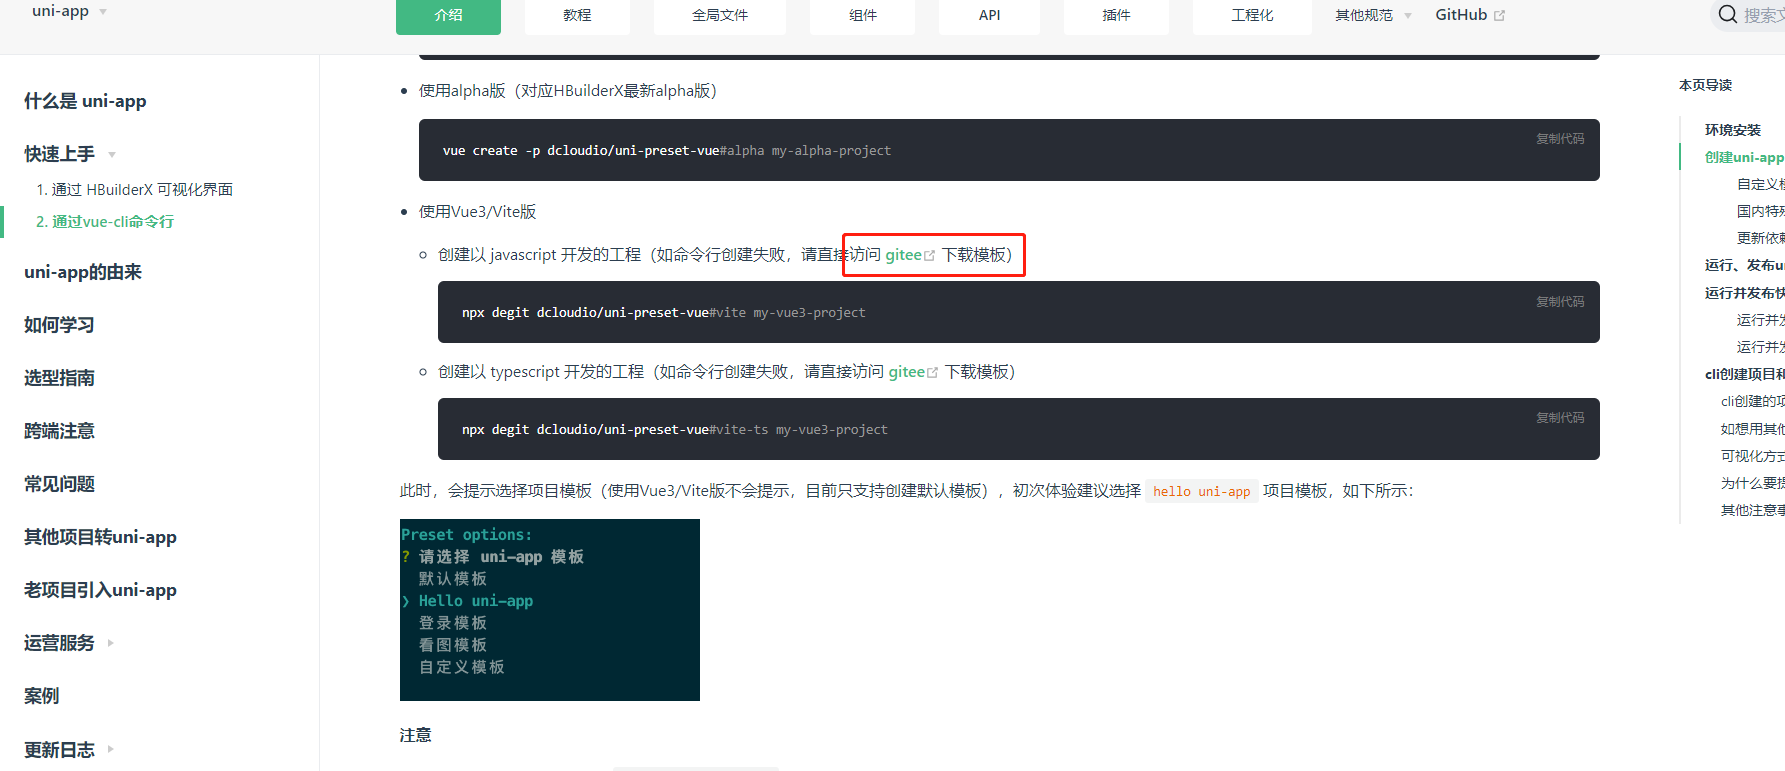The image size is (1785, 771).
Task: Click the 使用Vue3/Vite版 bullet text
Action: (x=478, y=212)
